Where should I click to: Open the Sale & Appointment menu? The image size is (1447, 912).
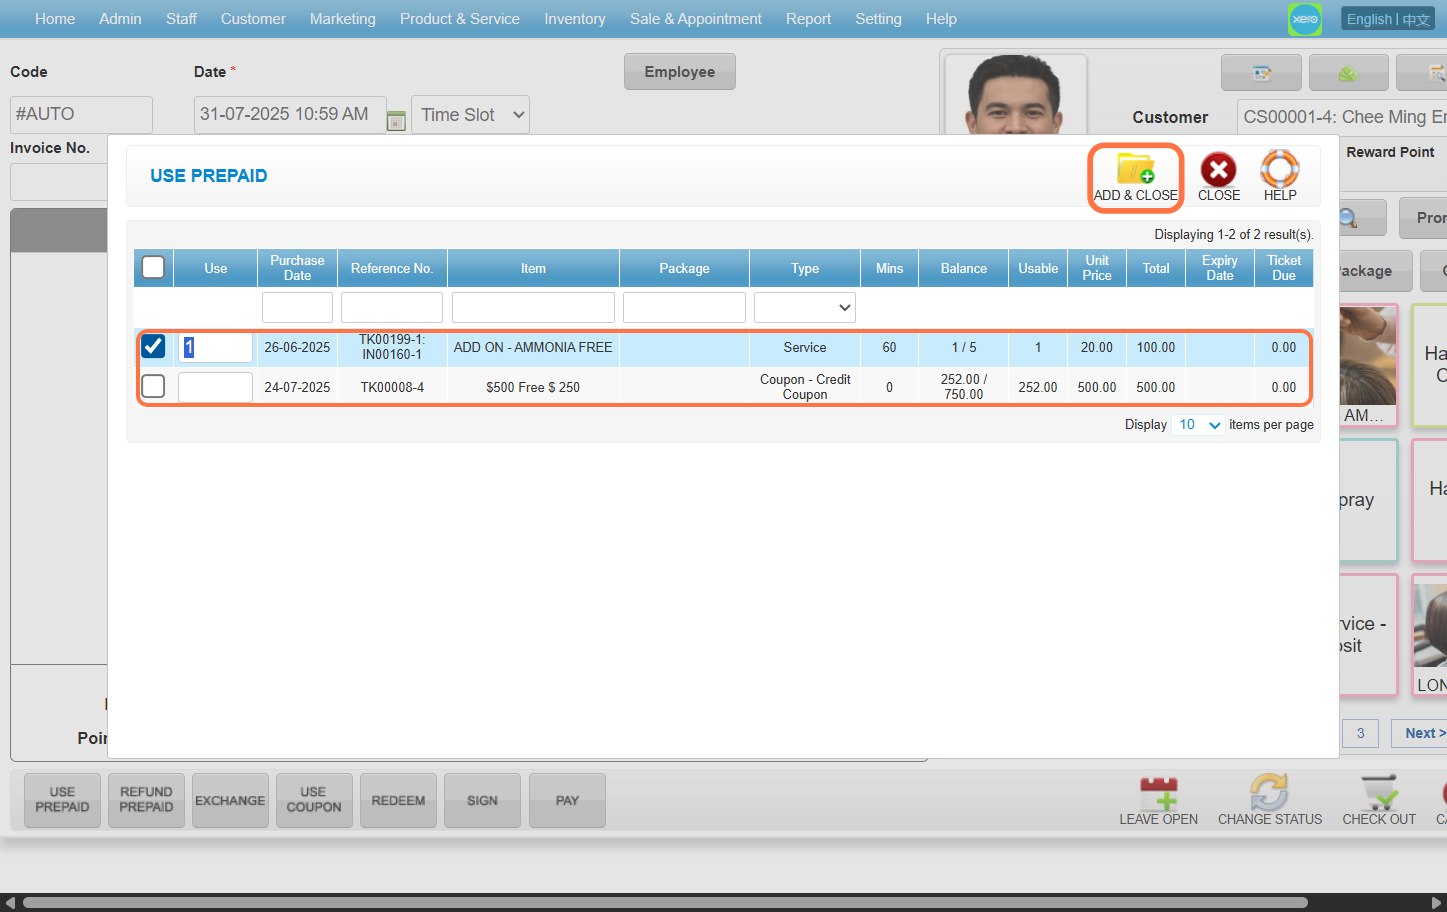coord(695,19)
